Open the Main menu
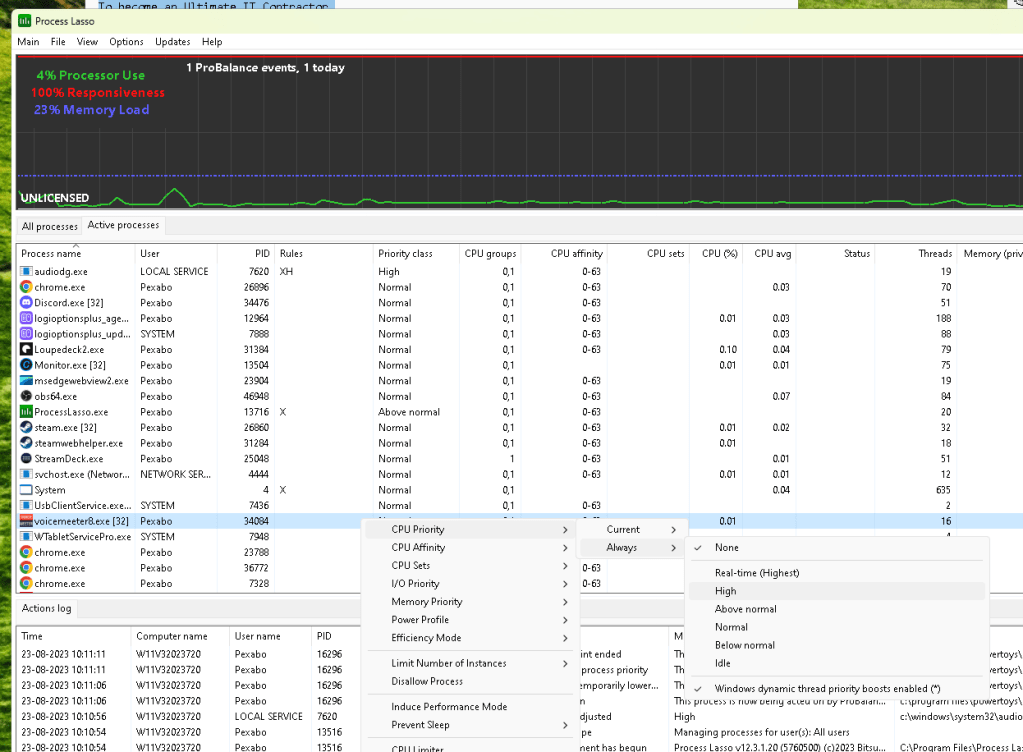This screenshot has width=1023, height=752. [x=28, y=42]
